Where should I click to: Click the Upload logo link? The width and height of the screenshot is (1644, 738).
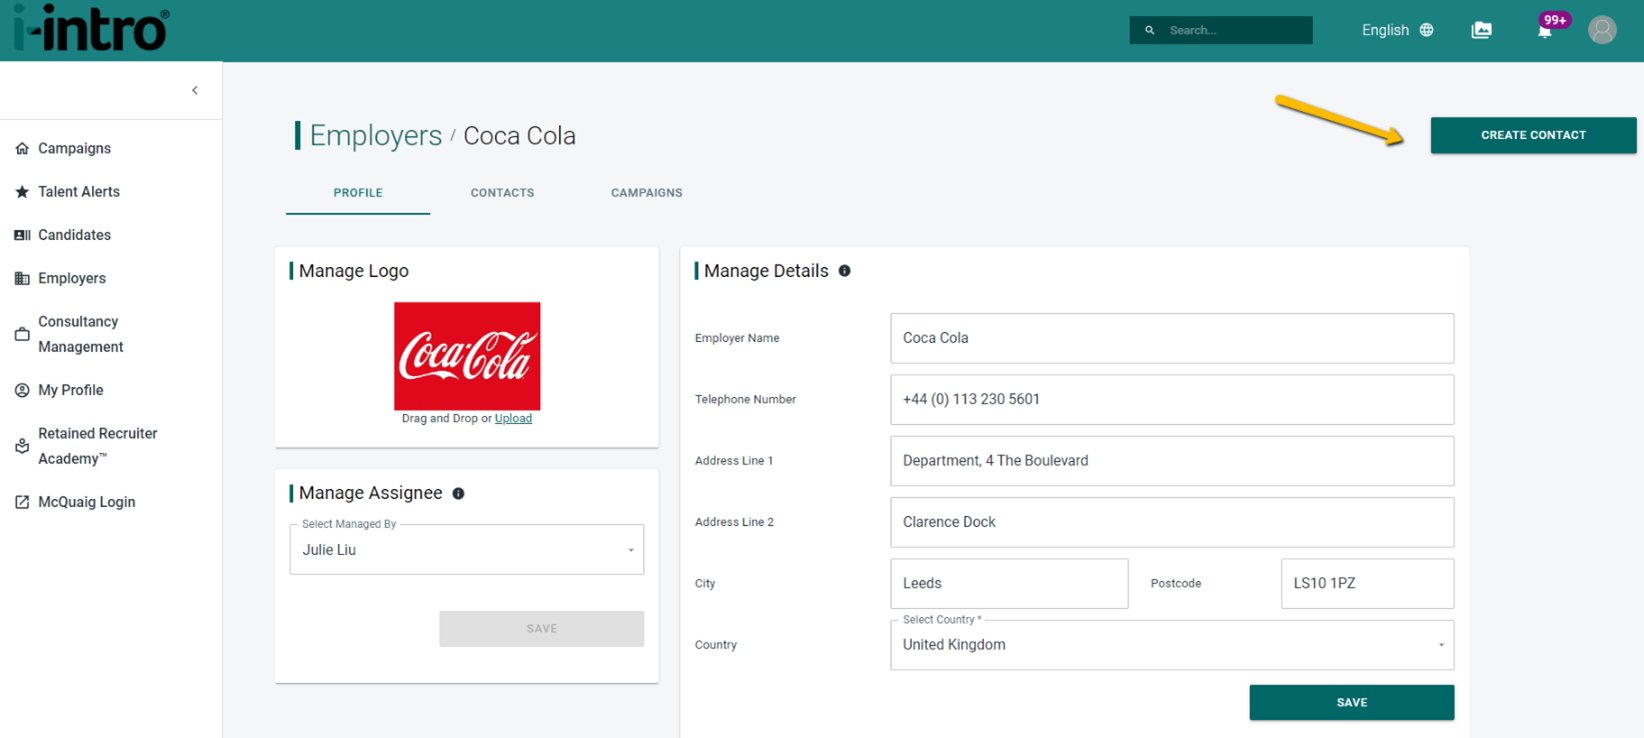click(513, 418)
